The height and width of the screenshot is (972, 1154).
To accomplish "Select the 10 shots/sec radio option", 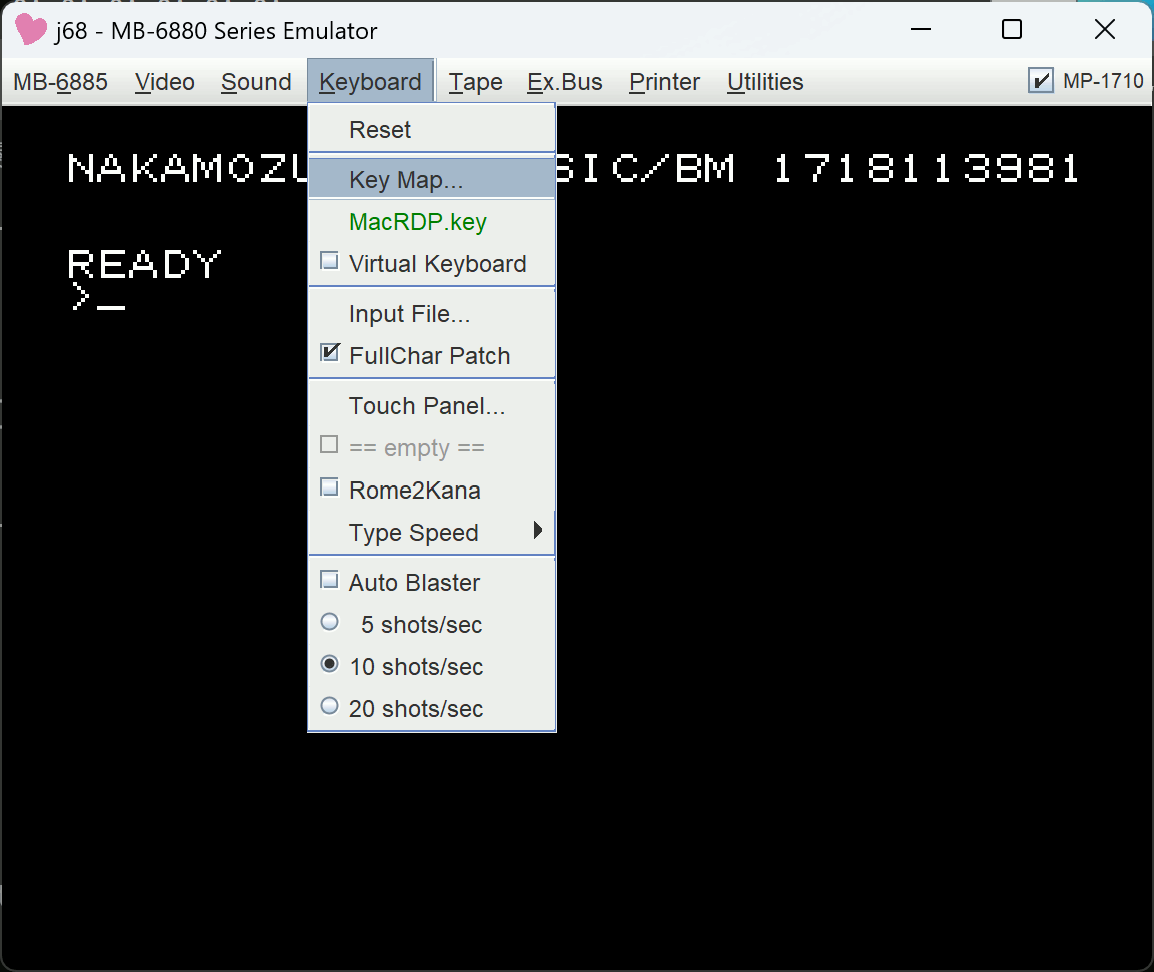I will 330,664.
